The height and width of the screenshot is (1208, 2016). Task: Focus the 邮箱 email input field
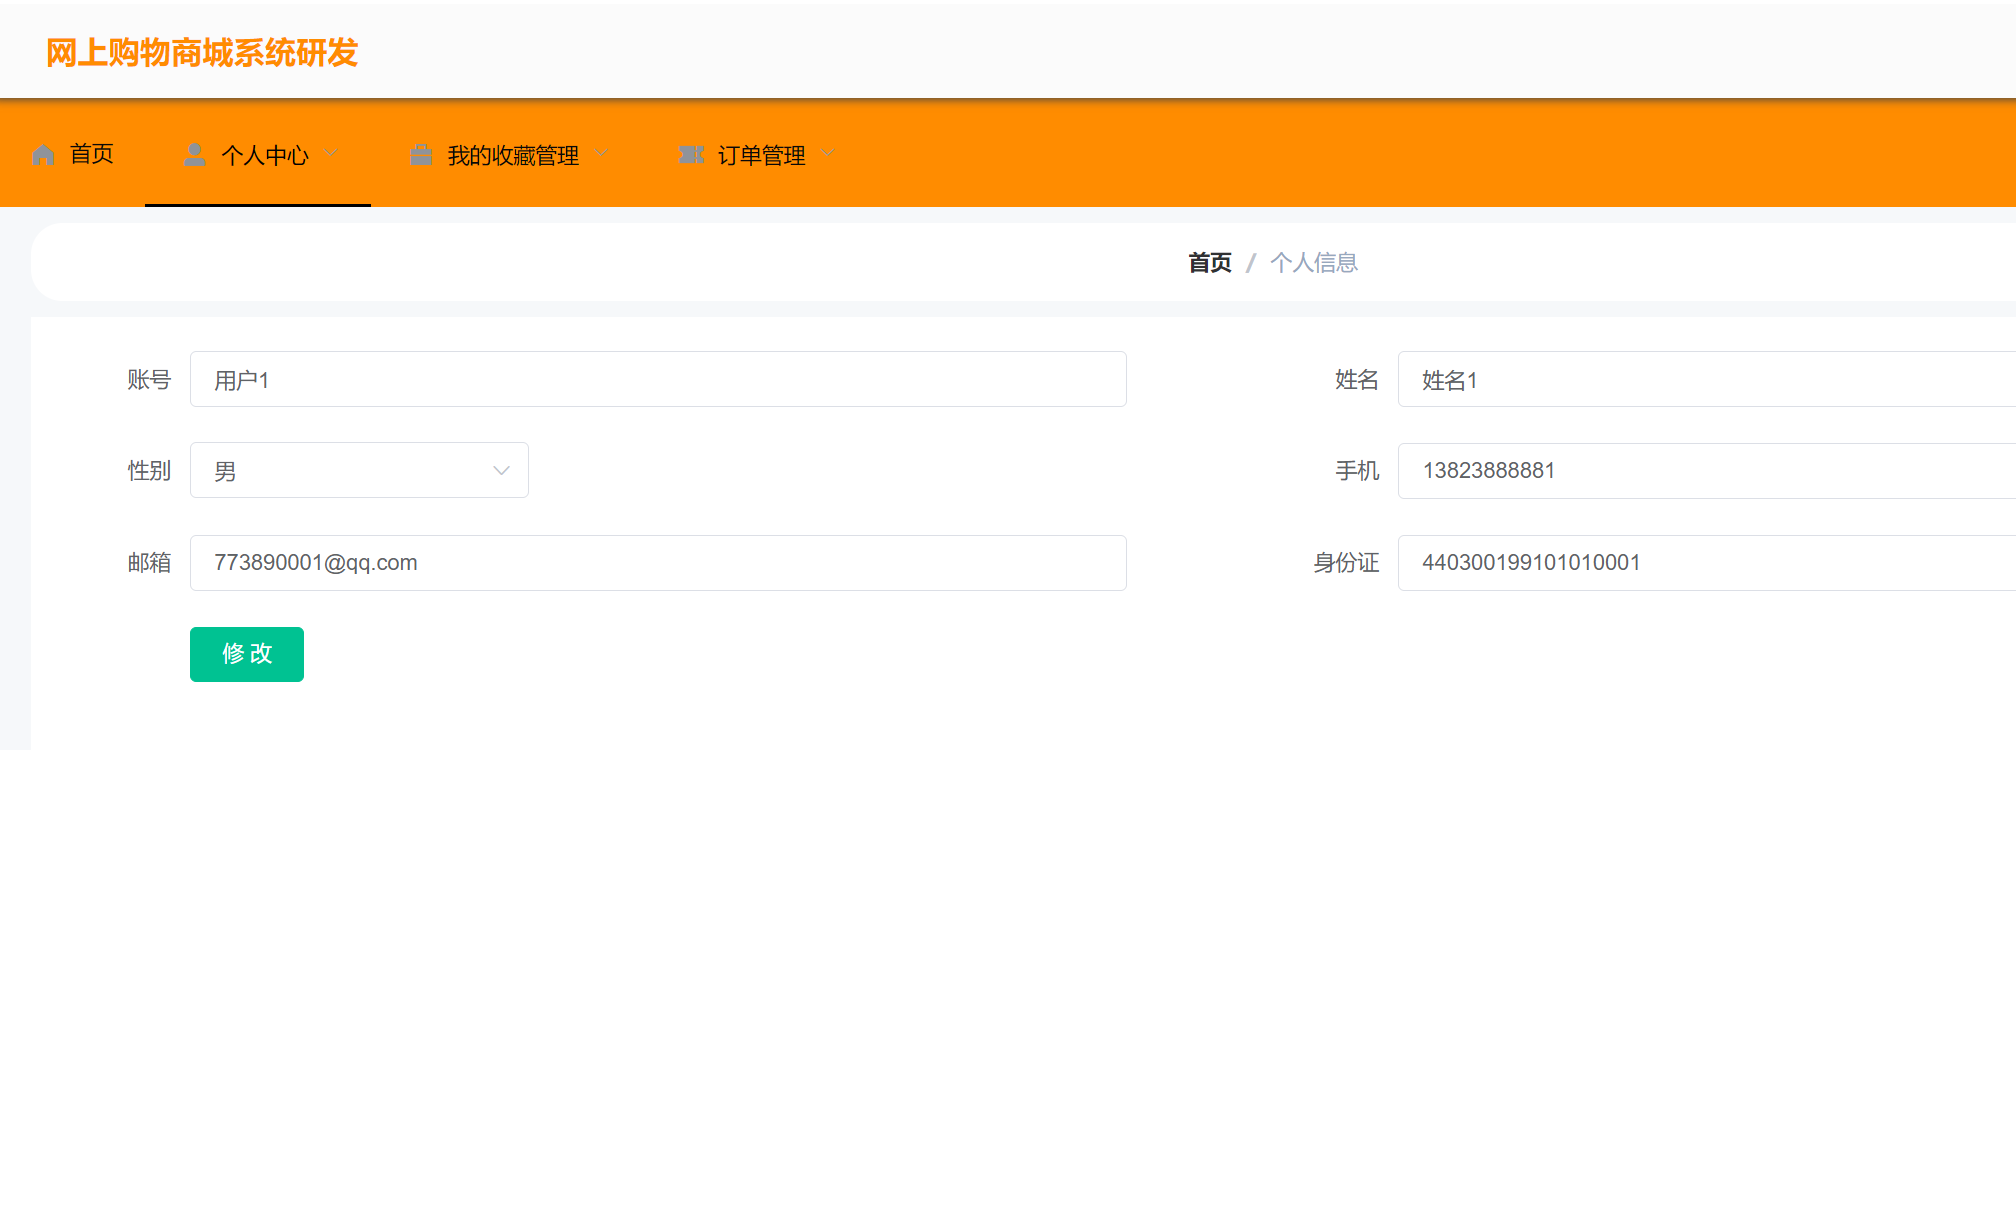point(658,563)
